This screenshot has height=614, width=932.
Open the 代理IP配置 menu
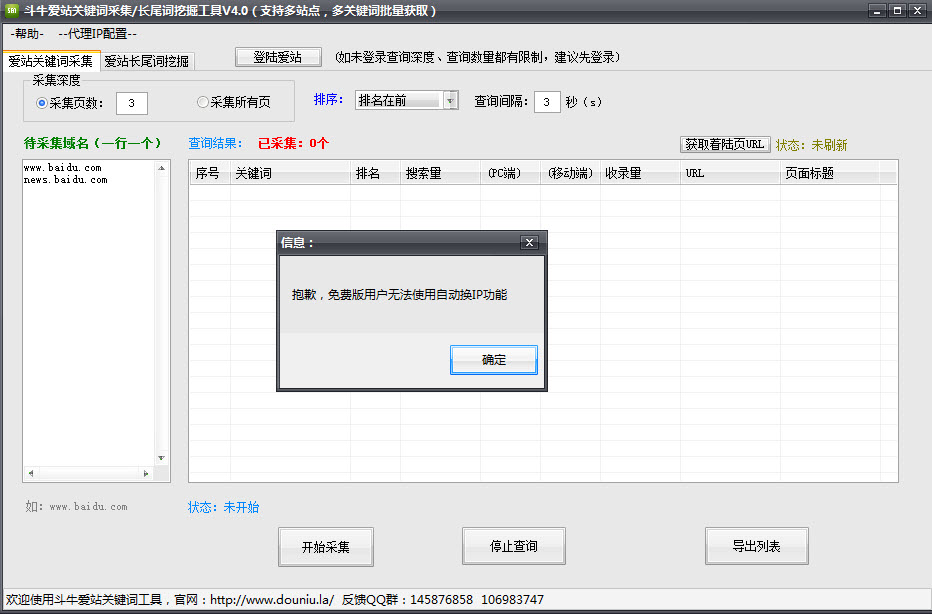pyautogui.click(x=97, y=34)
